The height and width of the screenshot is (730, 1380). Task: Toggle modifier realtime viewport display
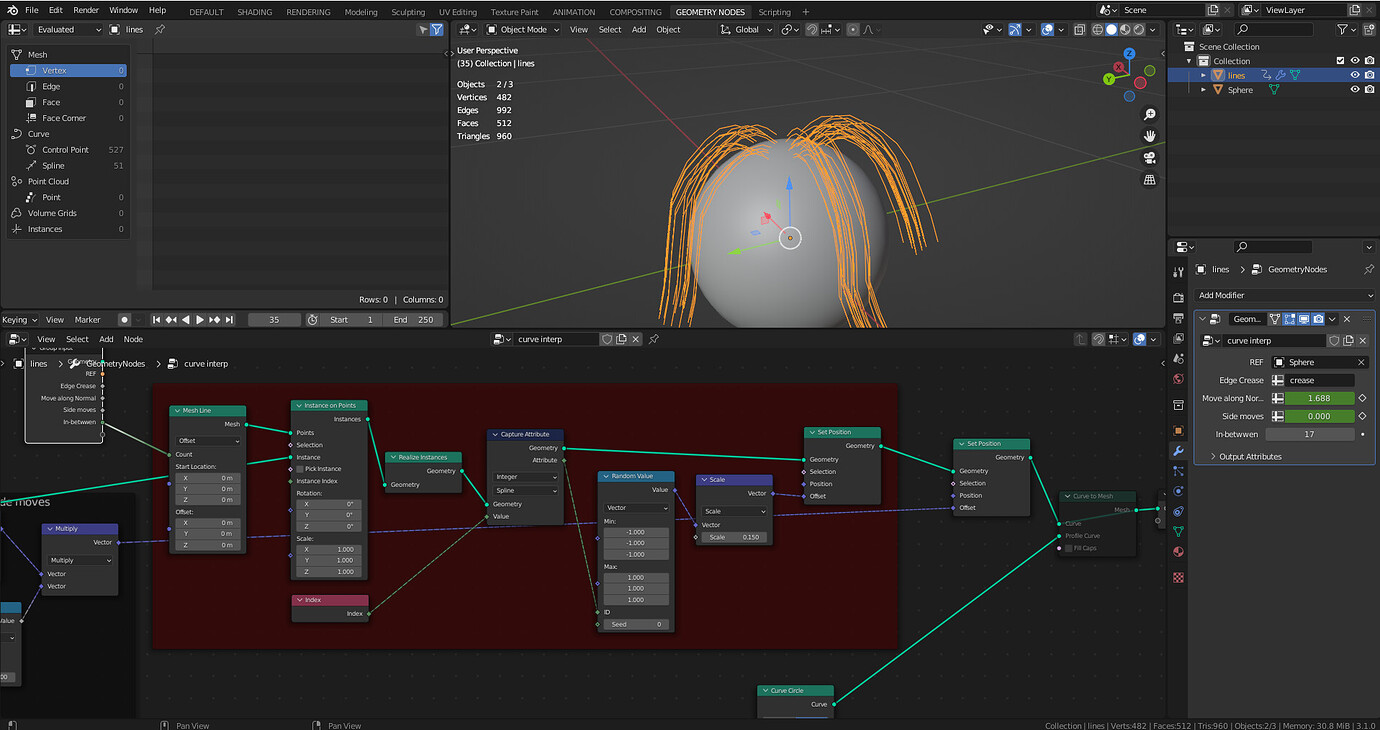coord(1304,319)
